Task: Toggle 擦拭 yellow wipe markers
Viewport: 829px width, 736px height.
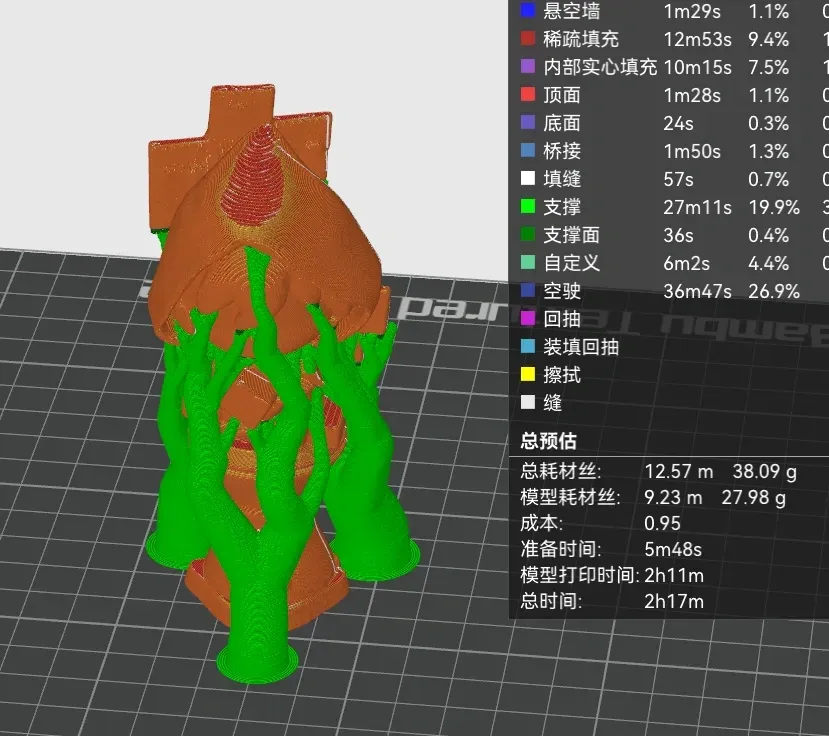Action: click(528, 375)
